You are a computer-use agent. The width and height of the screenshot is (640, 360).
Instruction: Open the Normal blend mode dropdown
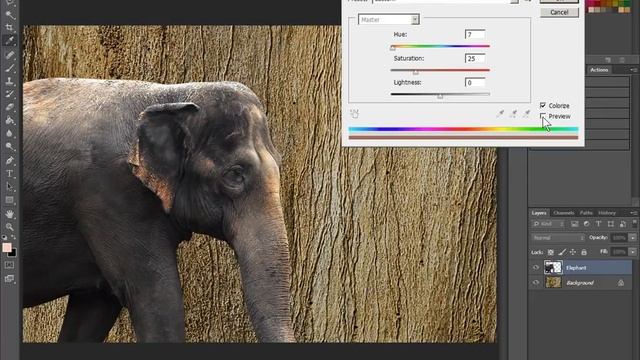pos(558,238)
